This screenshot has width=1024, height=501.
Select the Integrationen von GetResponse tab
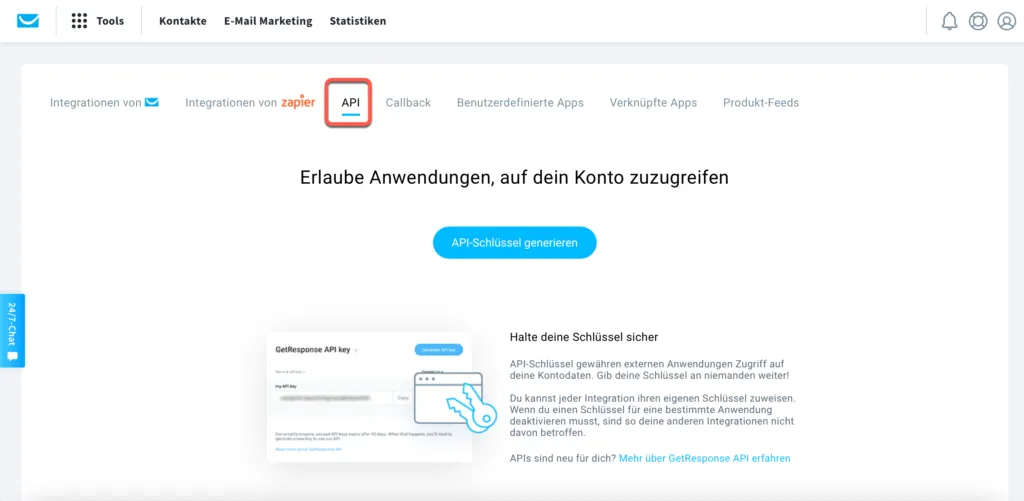coord(104,103)
